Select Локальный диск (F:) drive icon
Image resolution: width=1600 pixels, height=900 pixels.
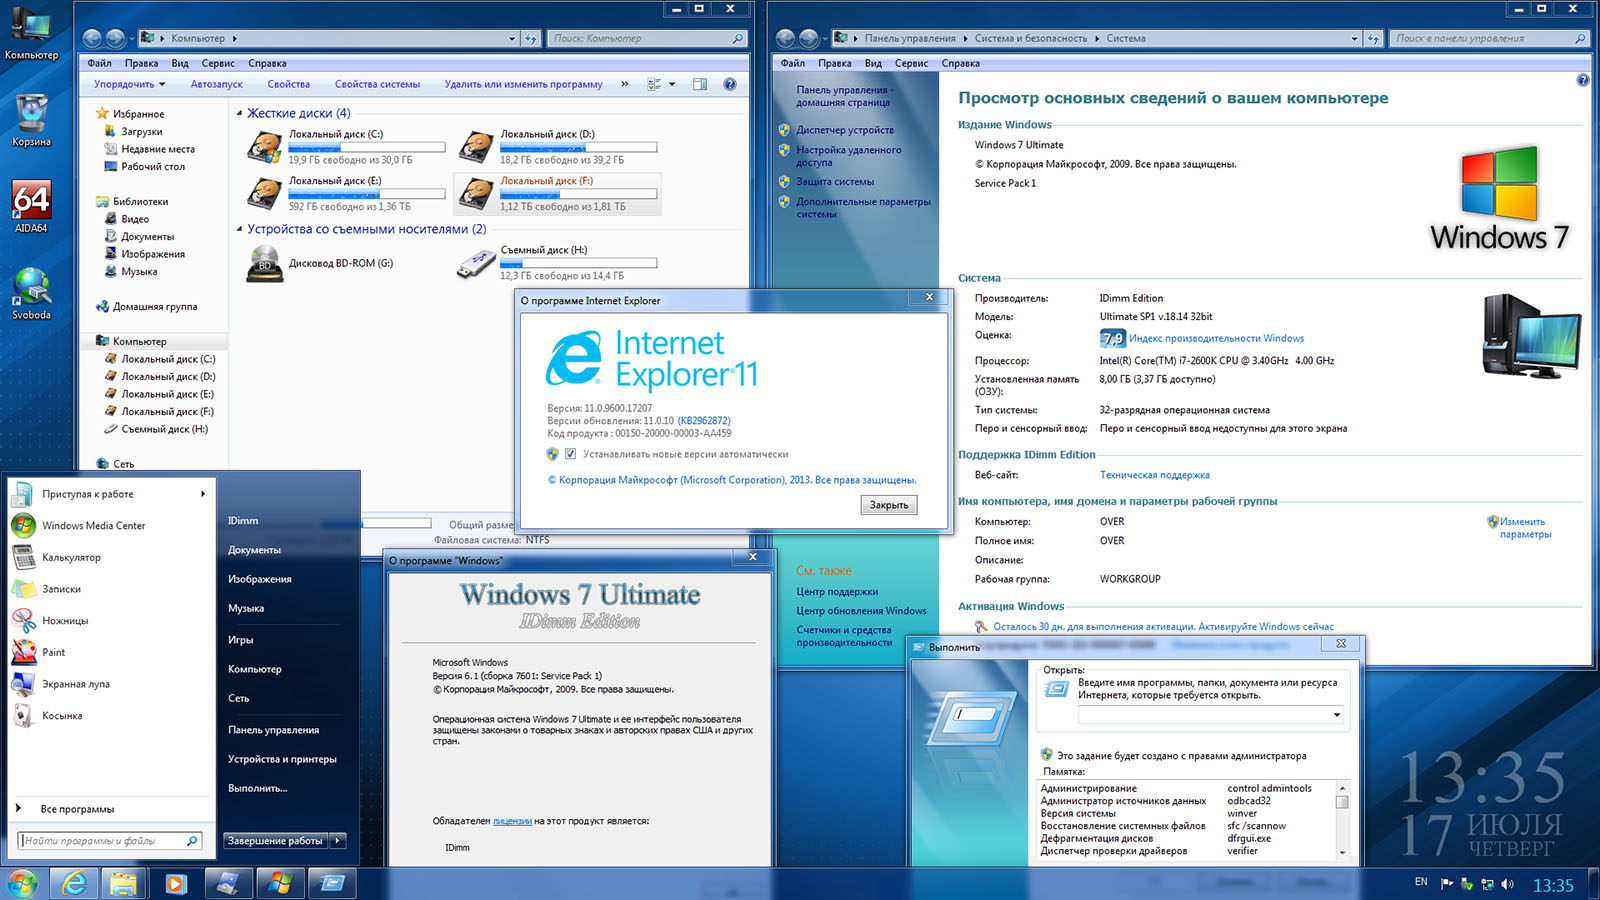click(x=476, y=194)
